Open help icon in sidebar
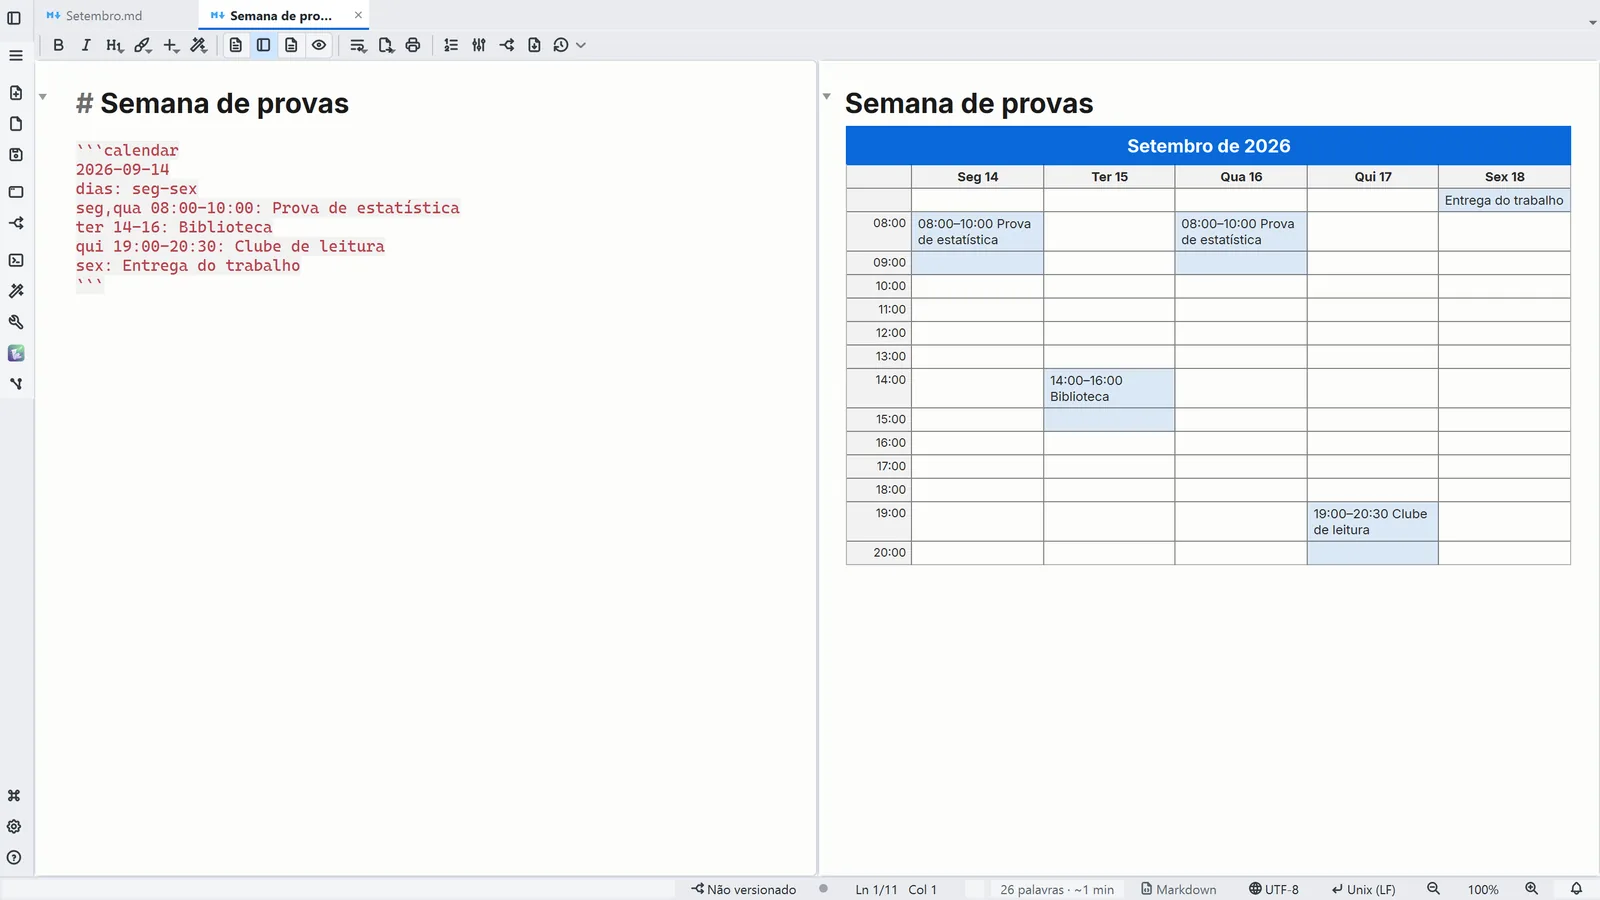This screenshot has width=1600, height=900. [14, 858]
